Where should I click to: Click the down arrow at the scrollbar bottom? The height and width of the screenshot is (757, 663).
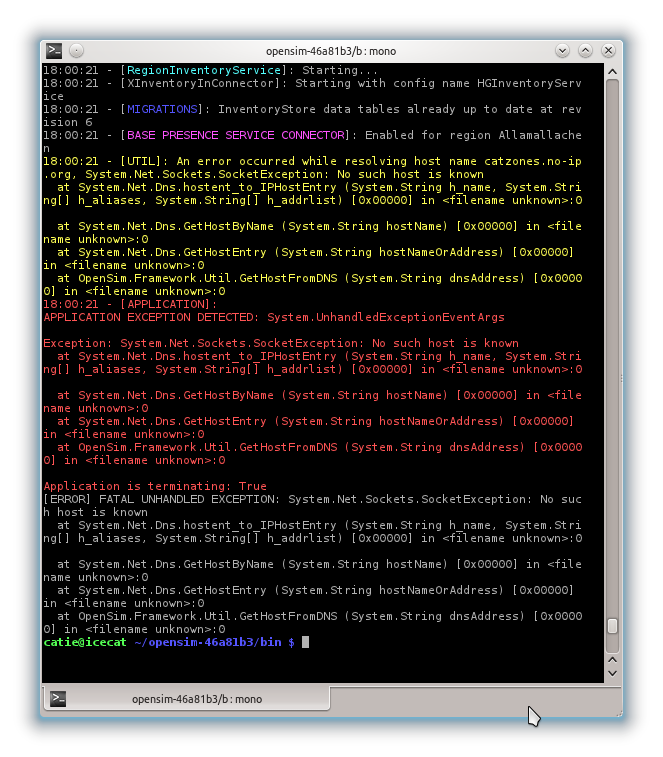point(612,673)
